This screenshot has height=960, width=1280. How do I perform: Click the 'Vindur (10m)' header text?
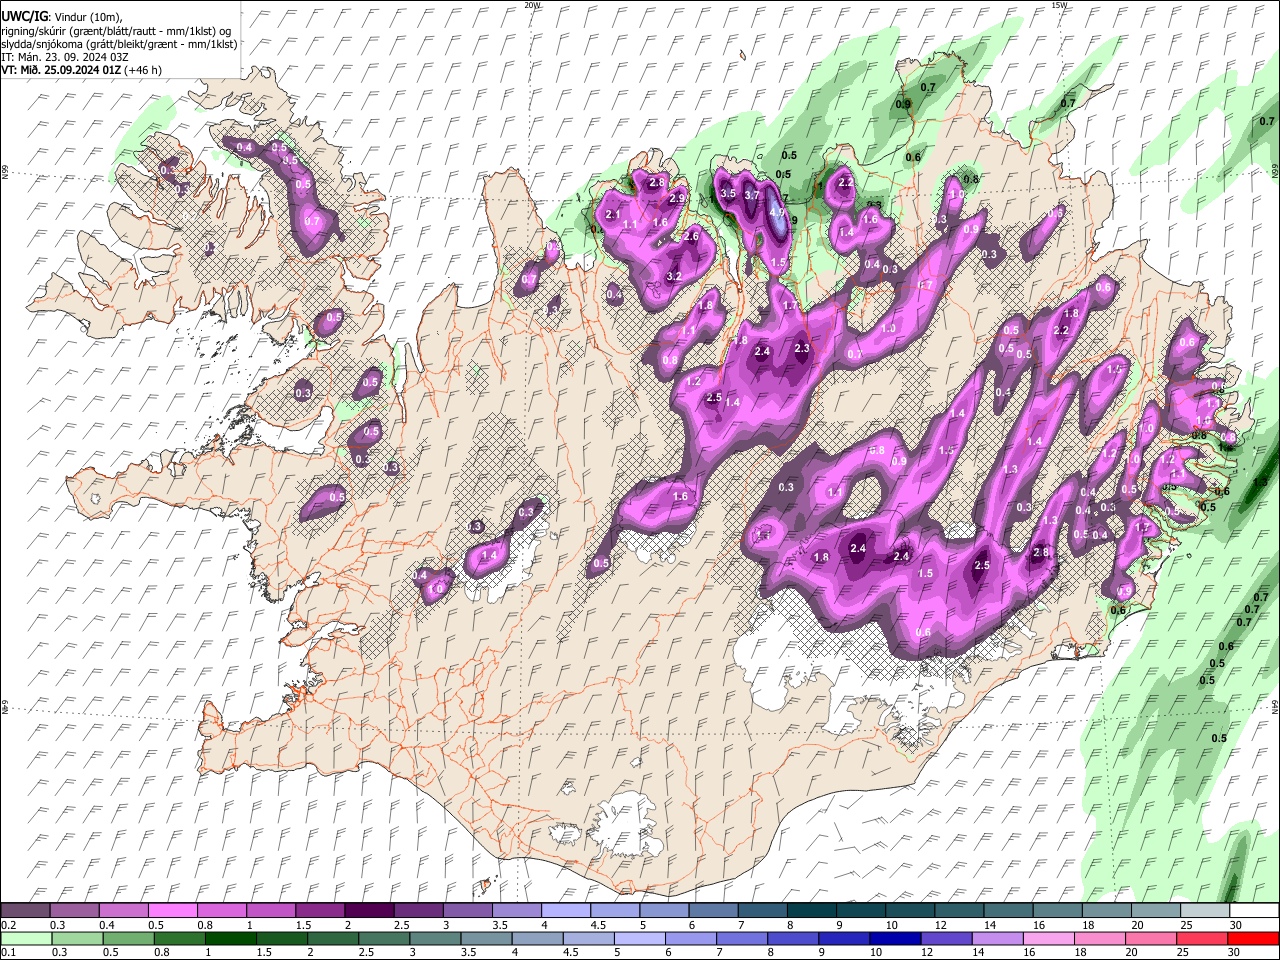86,17
